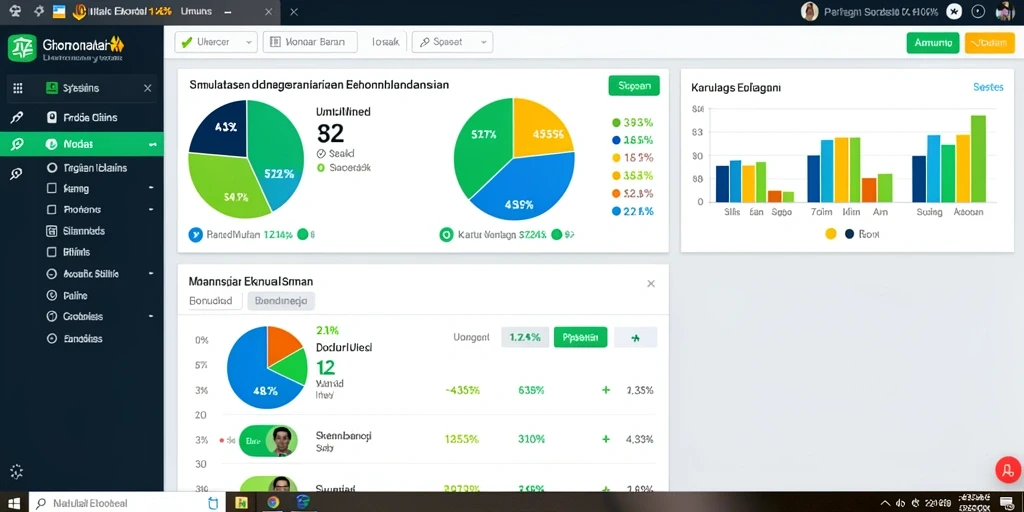Click the blue Sestes link
Image resolution: width=1024 pixels, height=512 pixels.
[x=987, y=87]
